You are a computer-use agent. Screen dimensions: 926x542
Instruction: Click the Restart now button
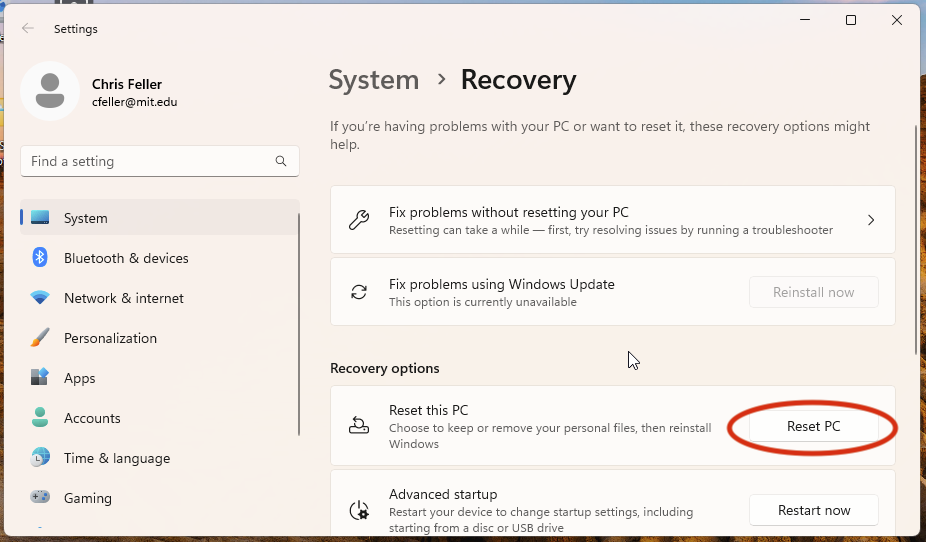pos(814,510)
